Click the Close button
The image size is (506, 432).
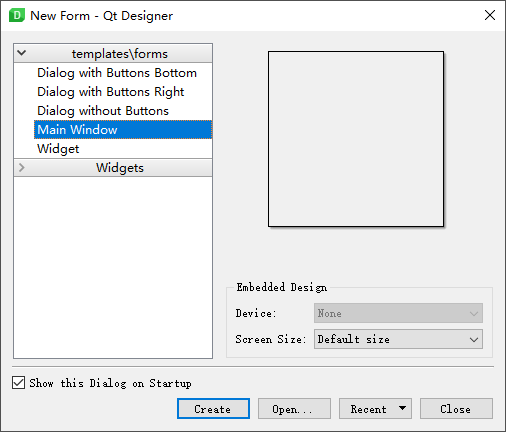456,409
